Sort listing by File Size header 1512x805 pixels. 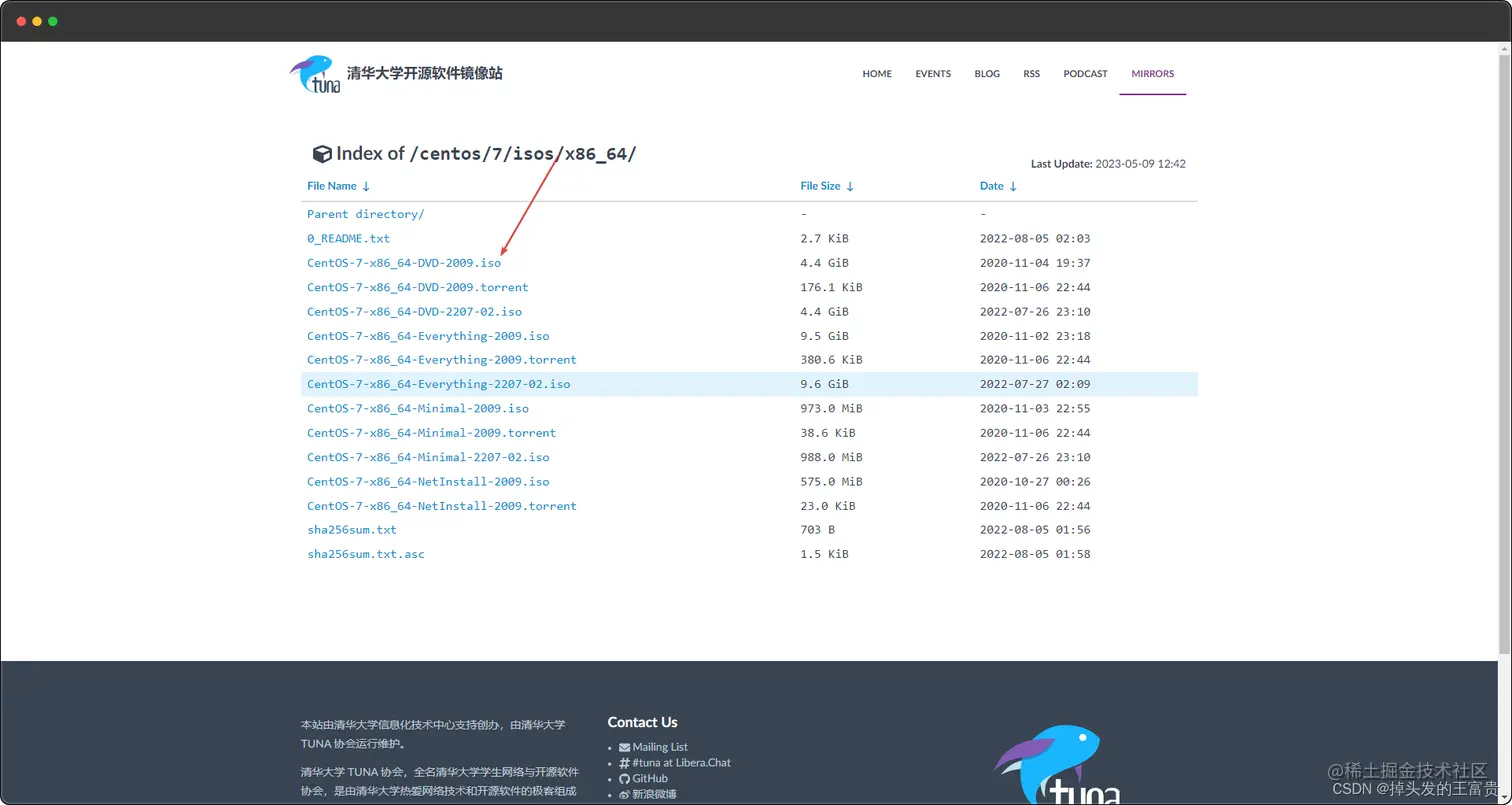tap(820, 186)
